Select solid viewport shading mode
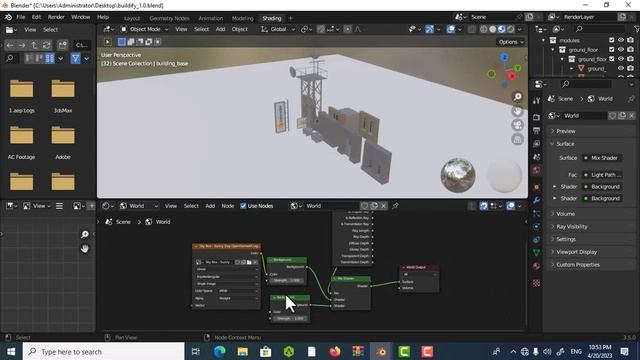 pyautogui.click(x=493, y=29)
